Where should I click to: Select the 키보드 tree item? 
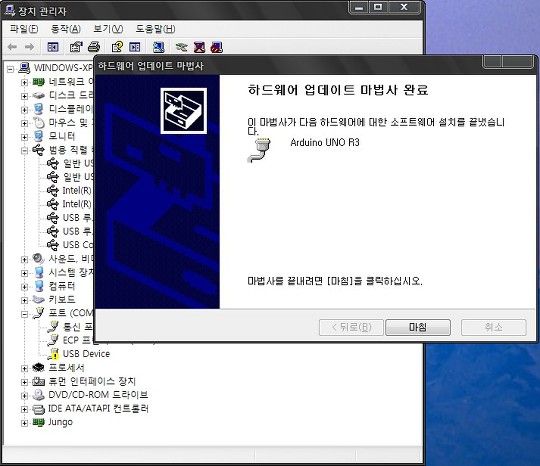pos(62,299)
